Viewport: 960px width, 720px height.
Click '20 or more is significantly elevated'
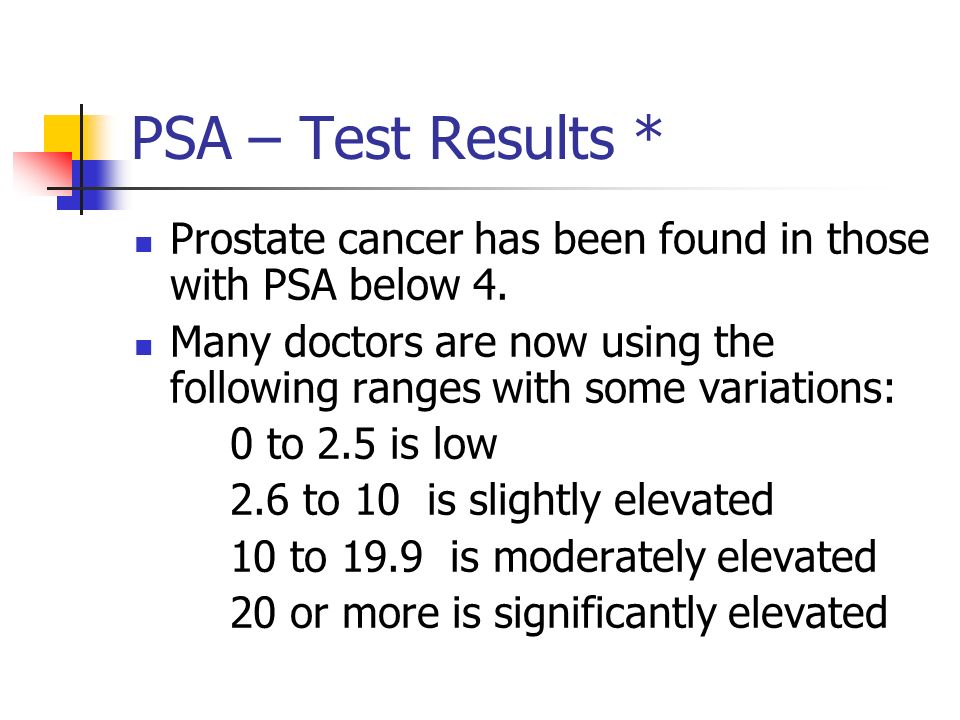click(x=559, y=613)
